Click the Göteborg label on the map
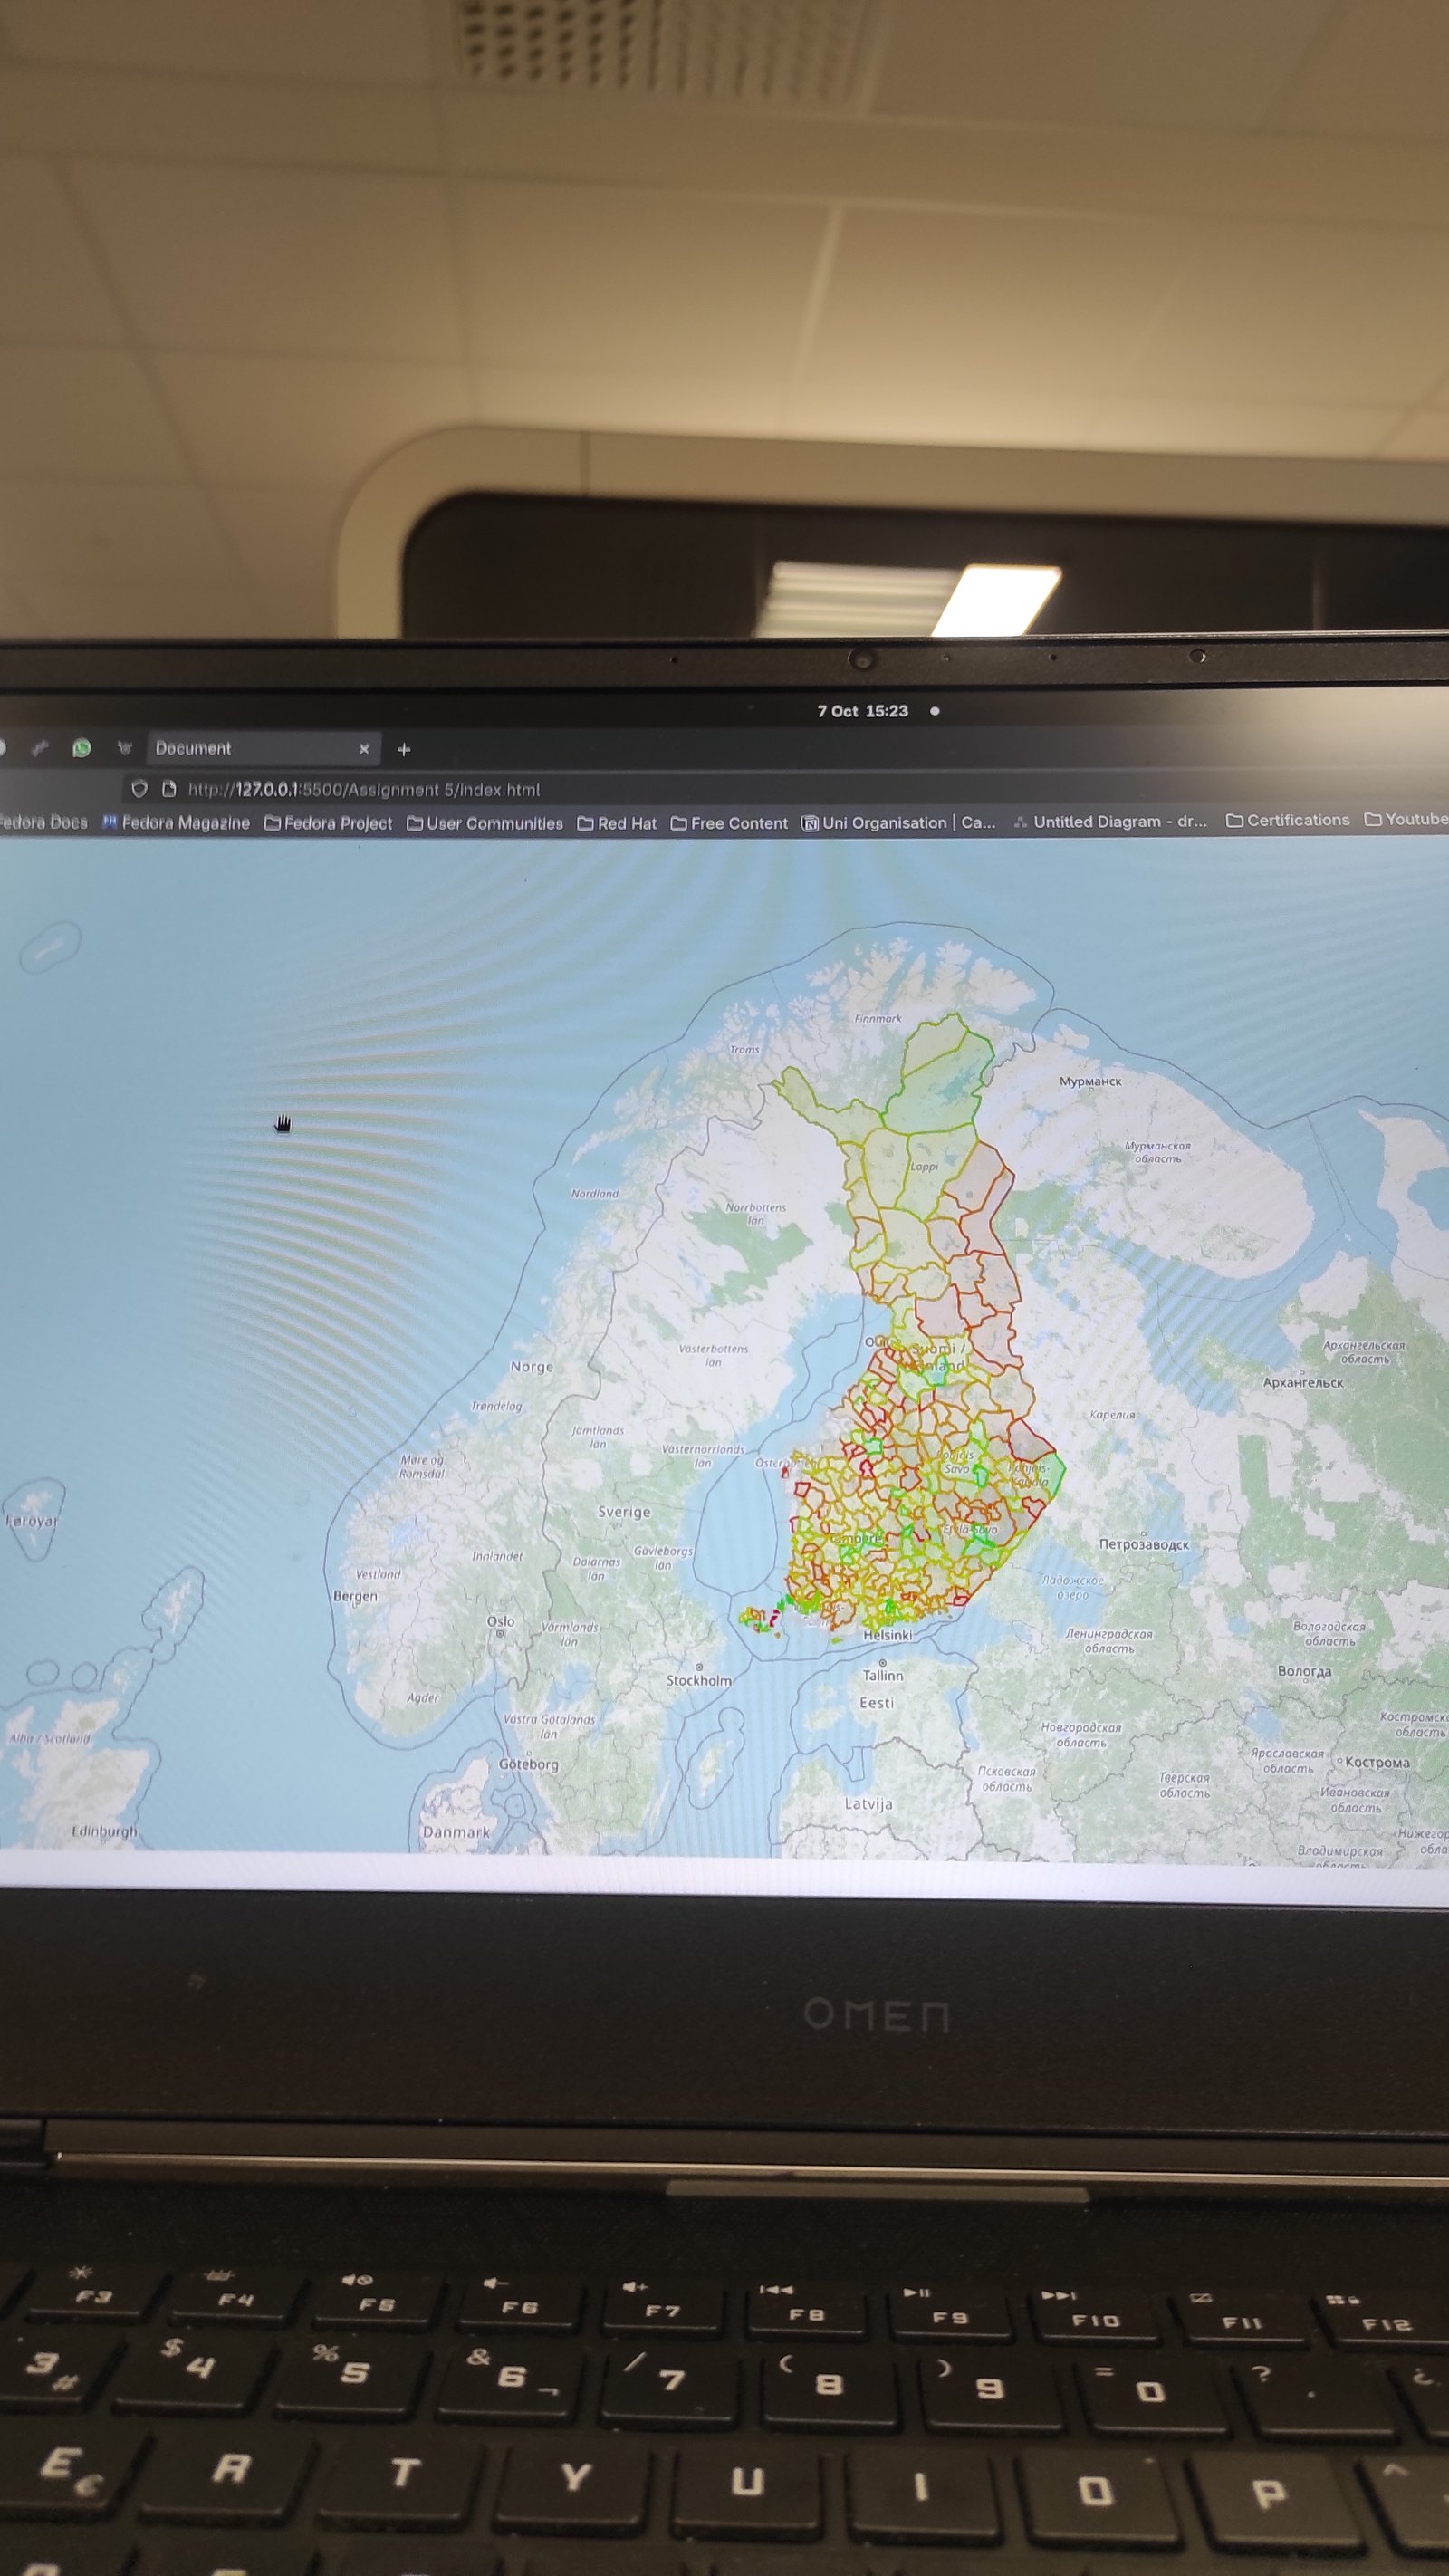This screenshot has width=1449, height=2576. click(x=529, y=1764)
